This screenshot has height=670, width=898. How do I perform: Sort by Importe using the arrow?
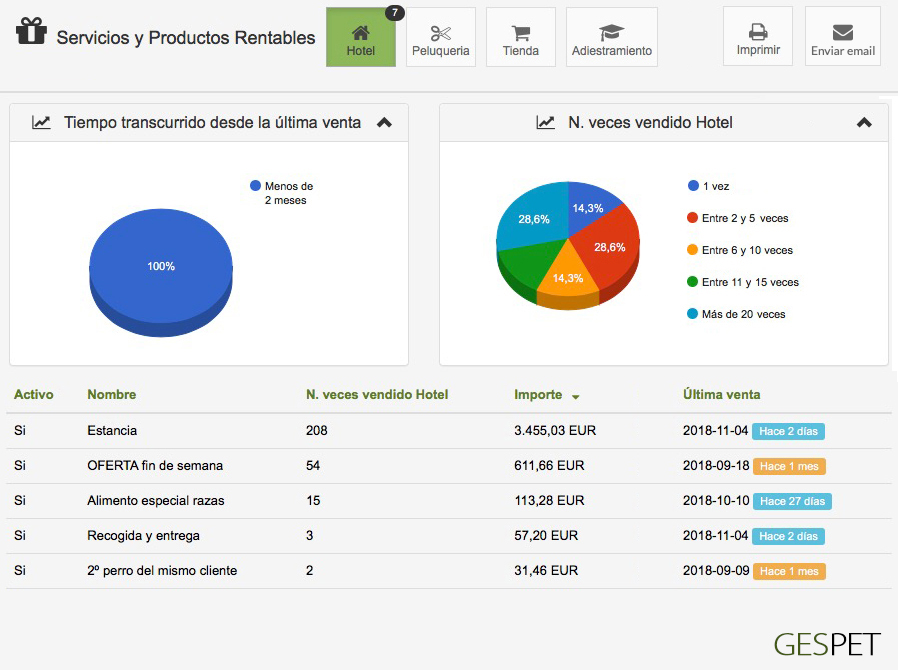click(576, 397)
